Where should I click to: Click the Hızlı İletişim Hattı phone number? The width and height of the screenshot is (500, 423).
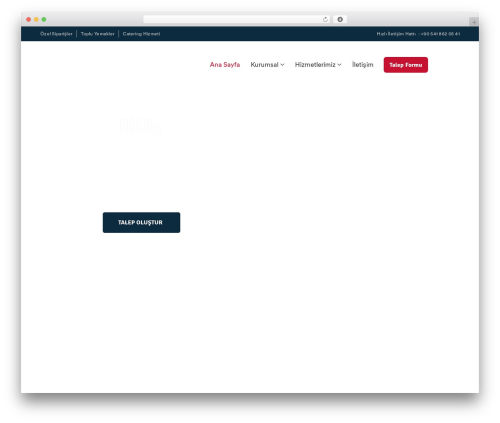point(440,34)
